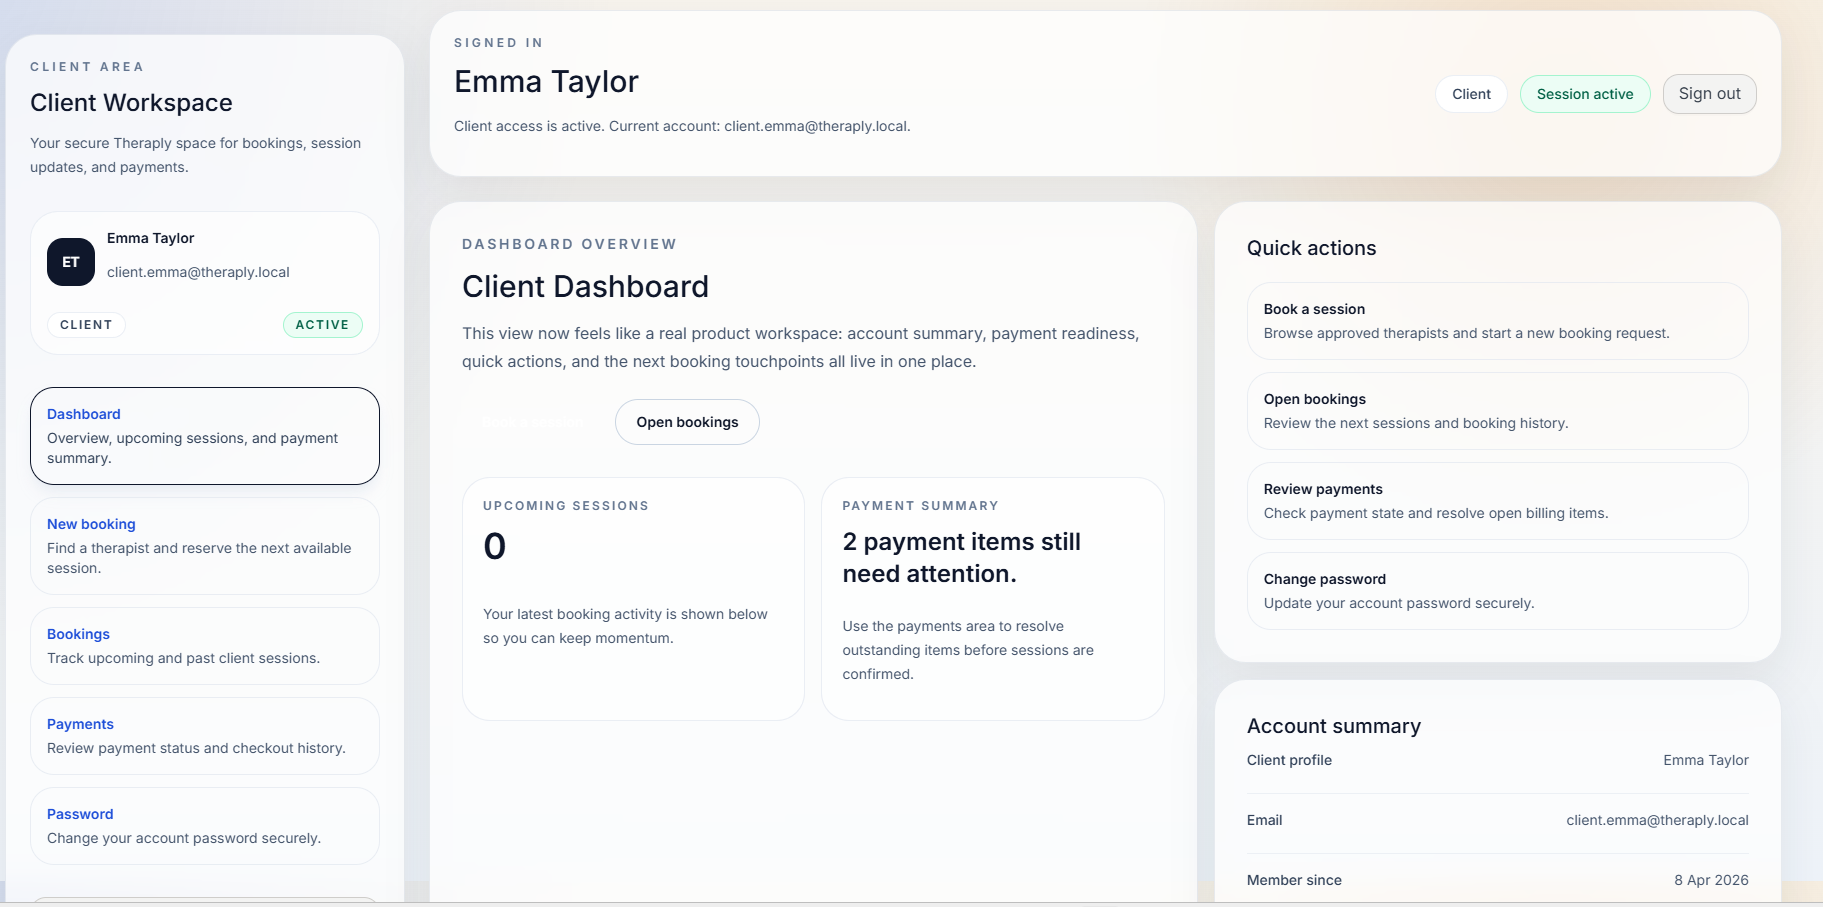
Task: Click the ACTIVE badge in the profile card
Action: click(x=322, y=325)
